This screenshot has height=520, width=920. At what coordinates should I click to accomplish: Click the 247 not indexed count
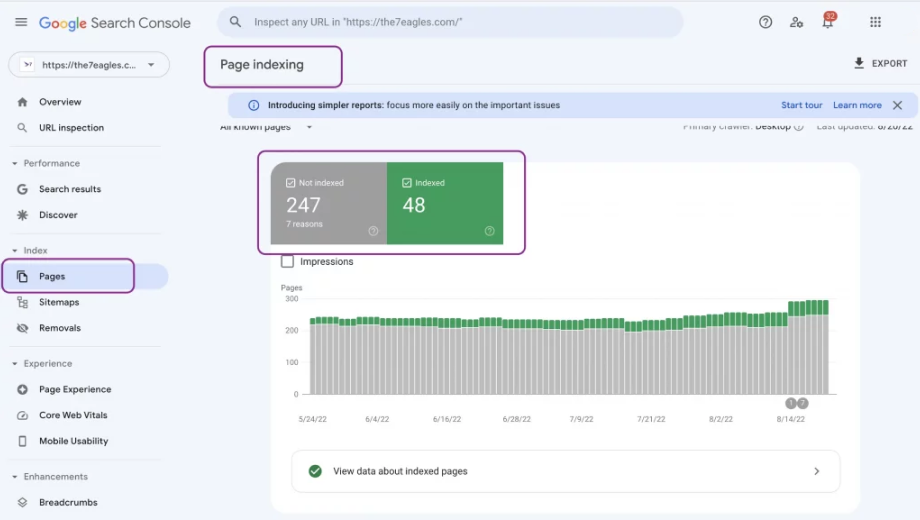[x=303, y=205]
